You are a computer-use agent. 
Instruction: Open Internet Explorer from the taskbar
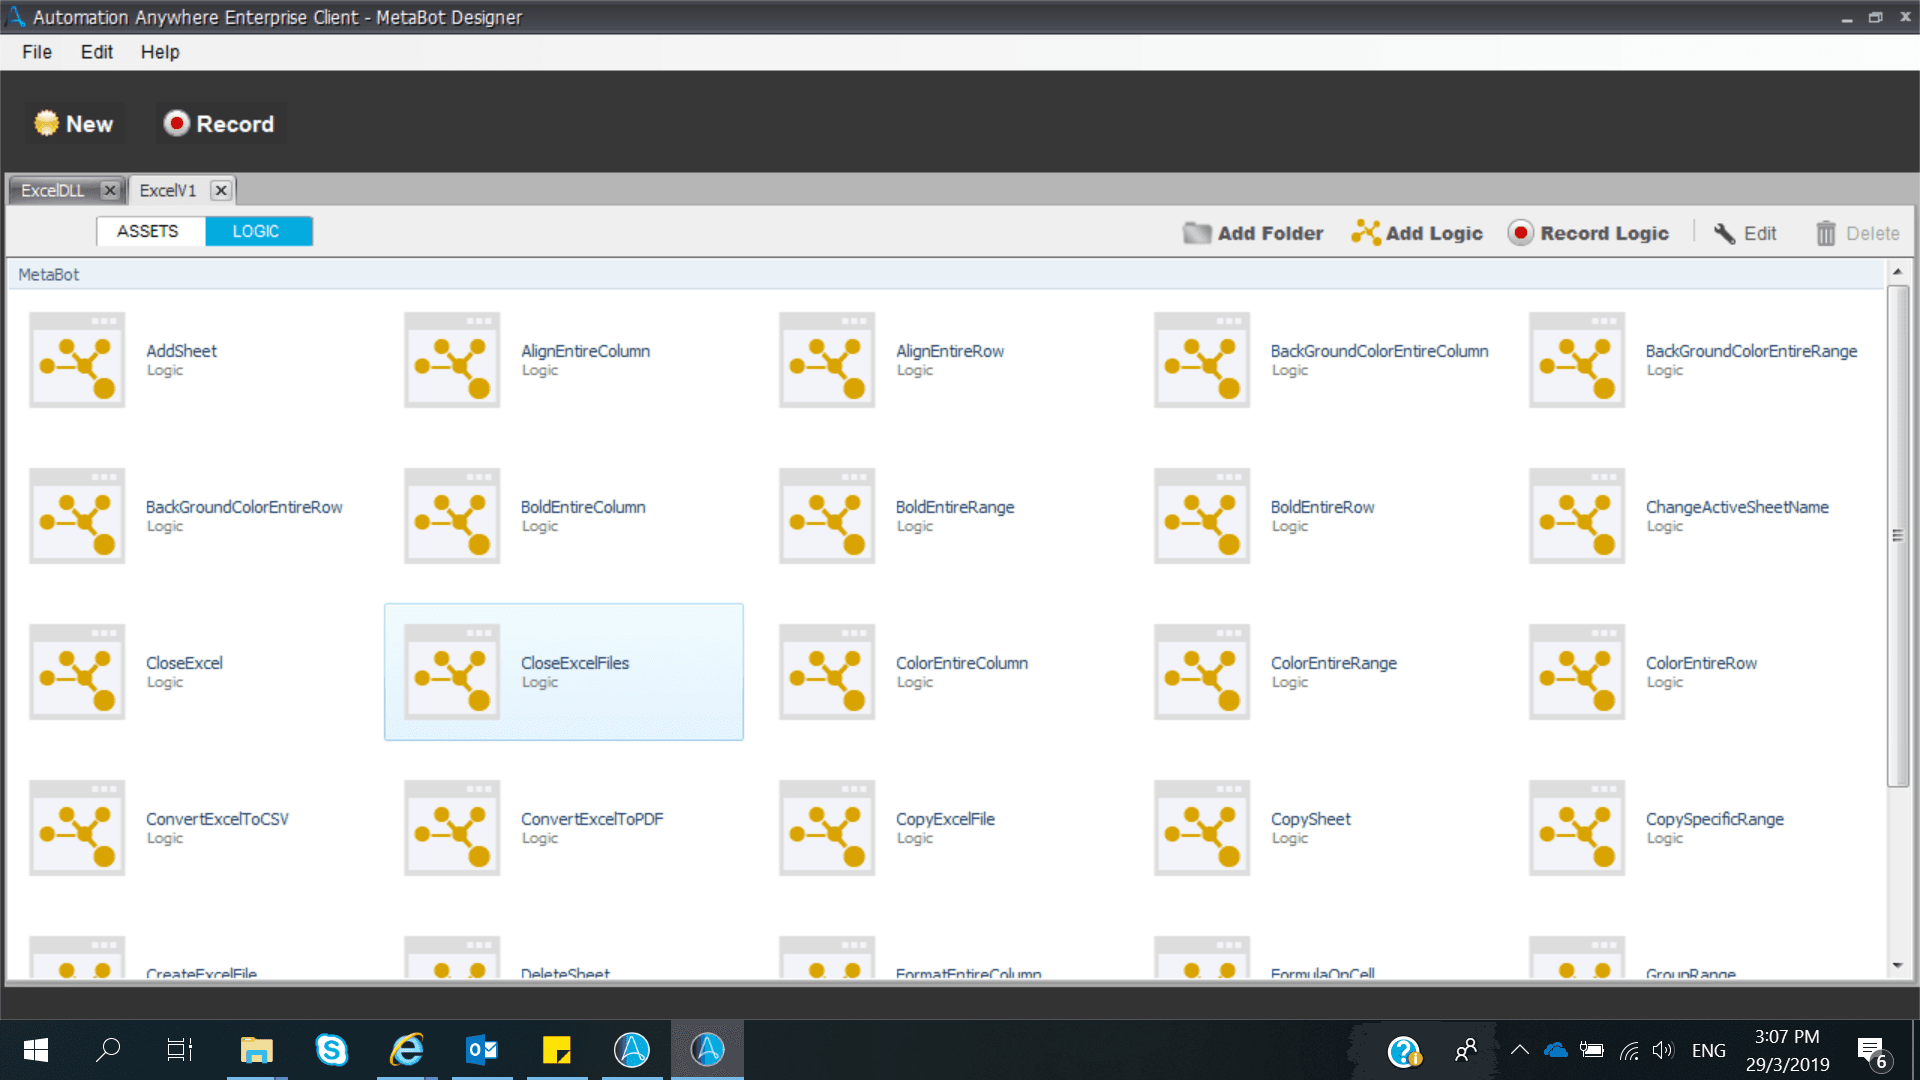tap(407, 1050)
